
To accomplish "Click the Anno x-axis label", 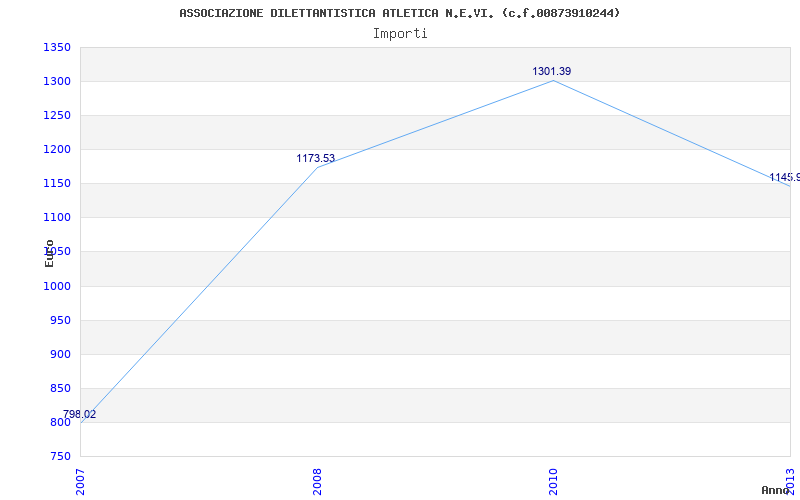I will (775, 490).
